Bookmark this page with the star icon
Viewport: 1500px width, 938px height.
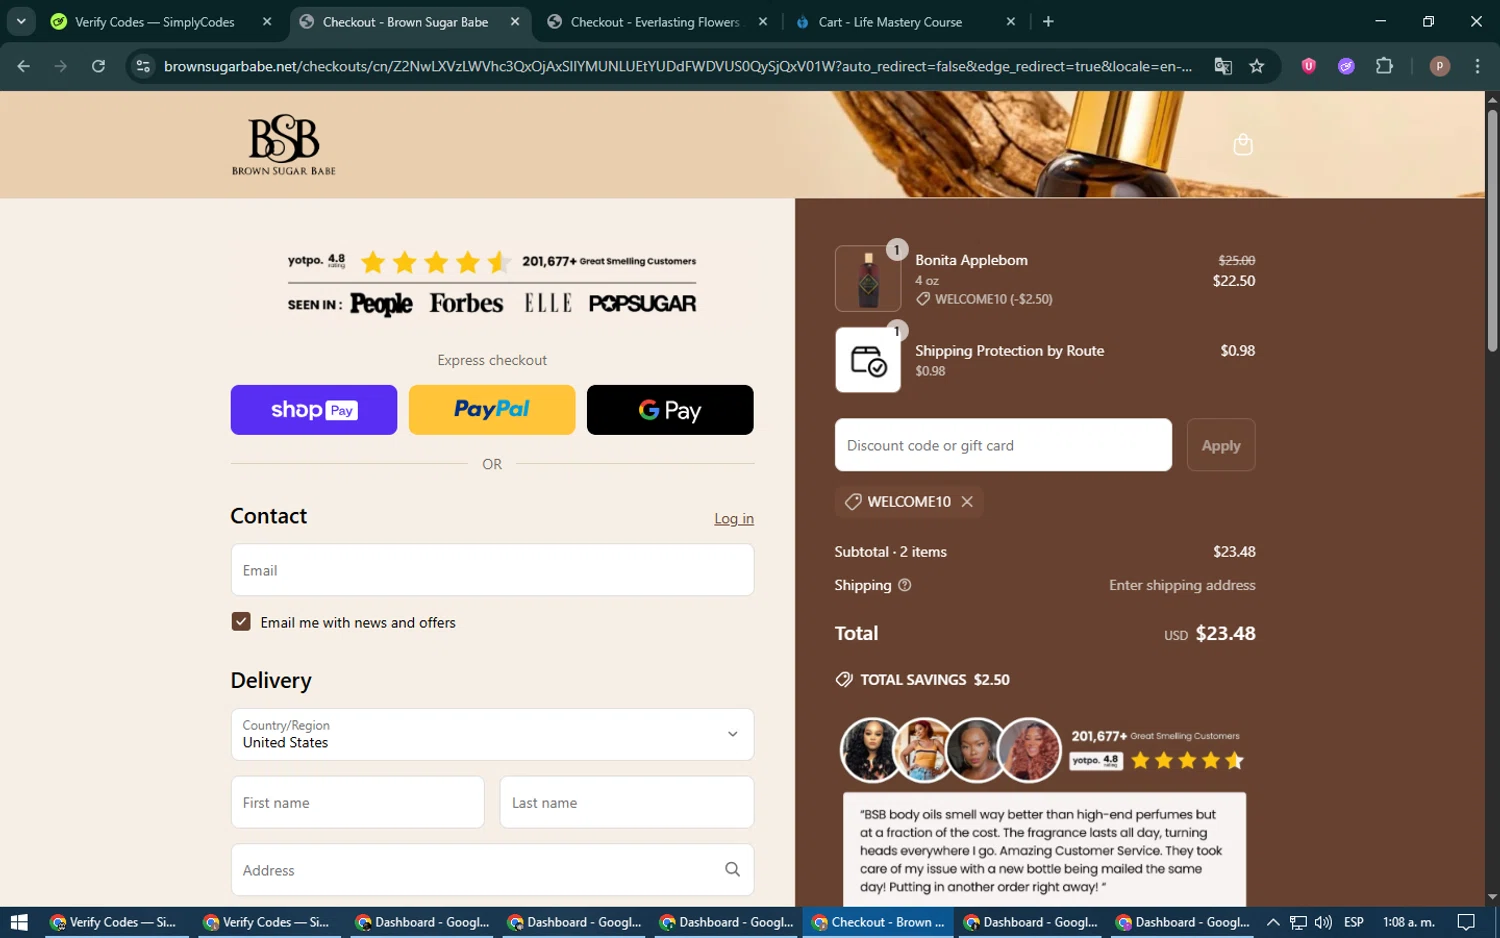[1257, 66]
